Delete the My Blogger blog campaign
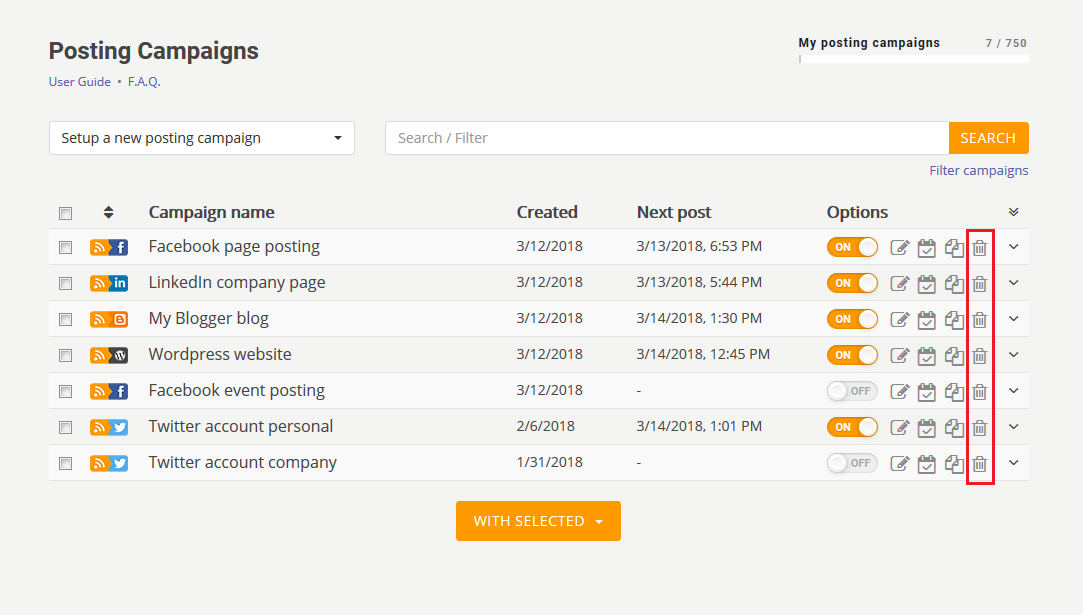This screenshot has height=615, width=1083. (x=979, y=319)
